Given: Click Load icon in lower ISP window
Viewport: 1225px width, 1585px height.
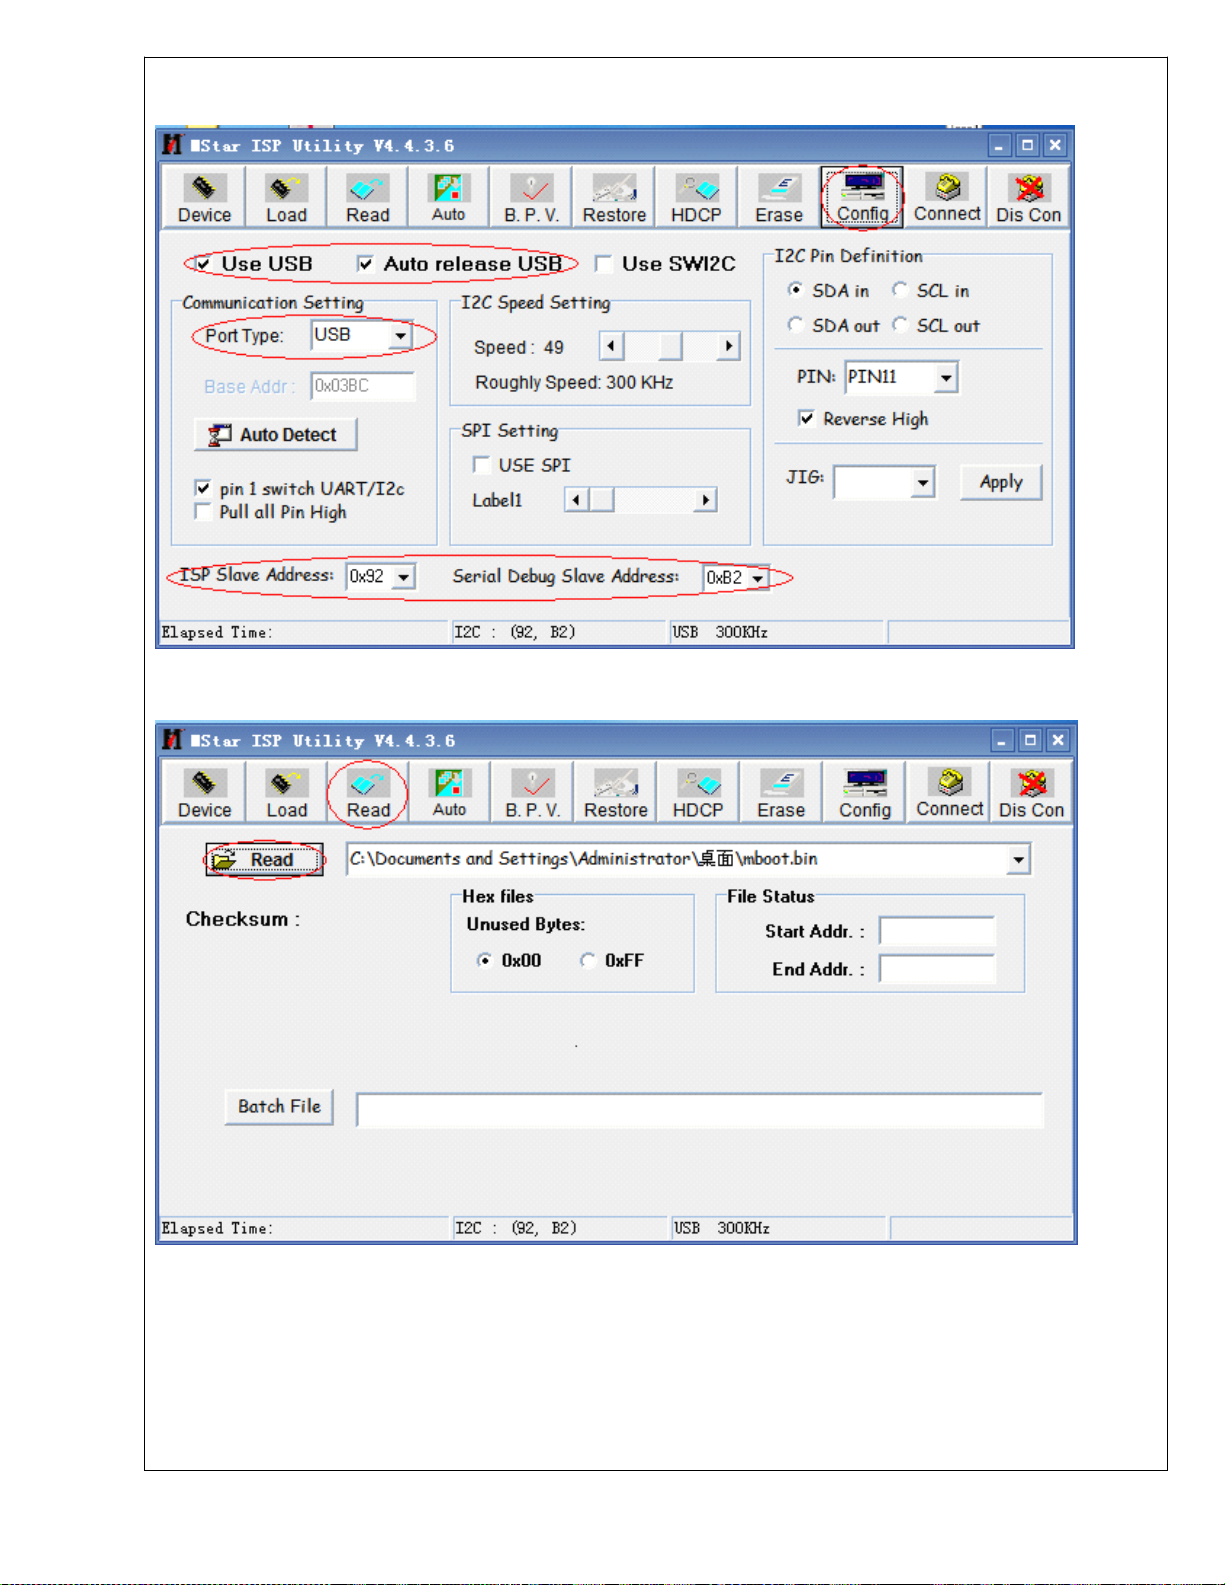Looking at the screenshot, I should (x=286, y=792).
